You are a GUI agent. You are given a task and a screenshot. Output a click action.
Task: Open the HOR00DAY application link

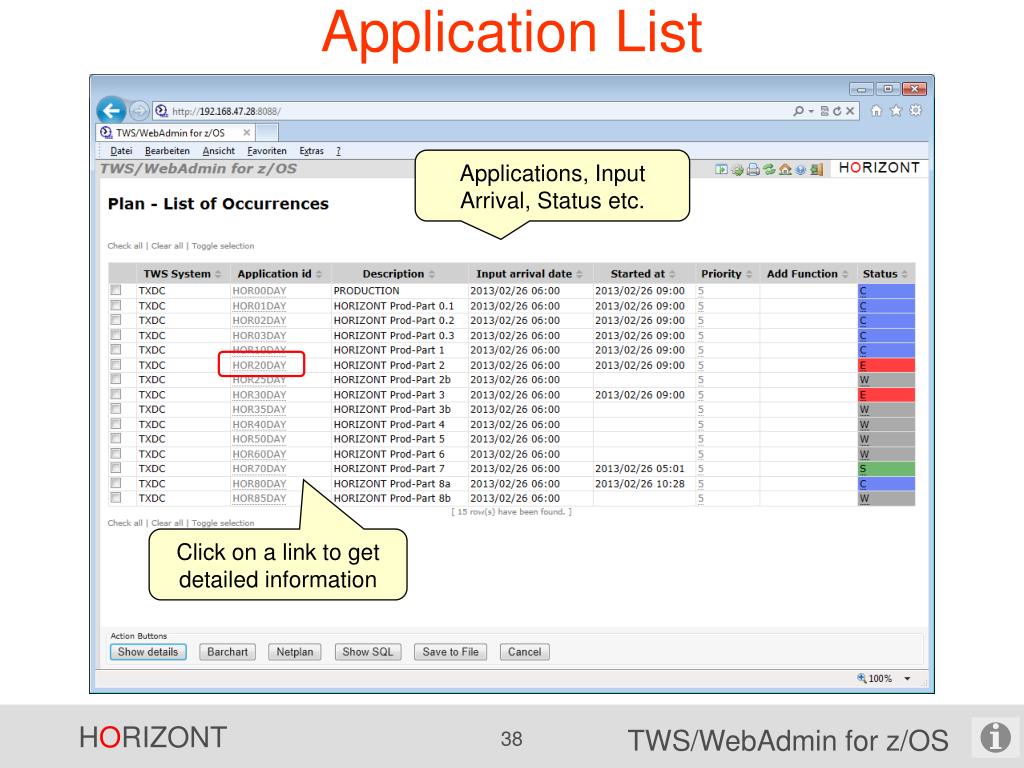pos(259,291)
